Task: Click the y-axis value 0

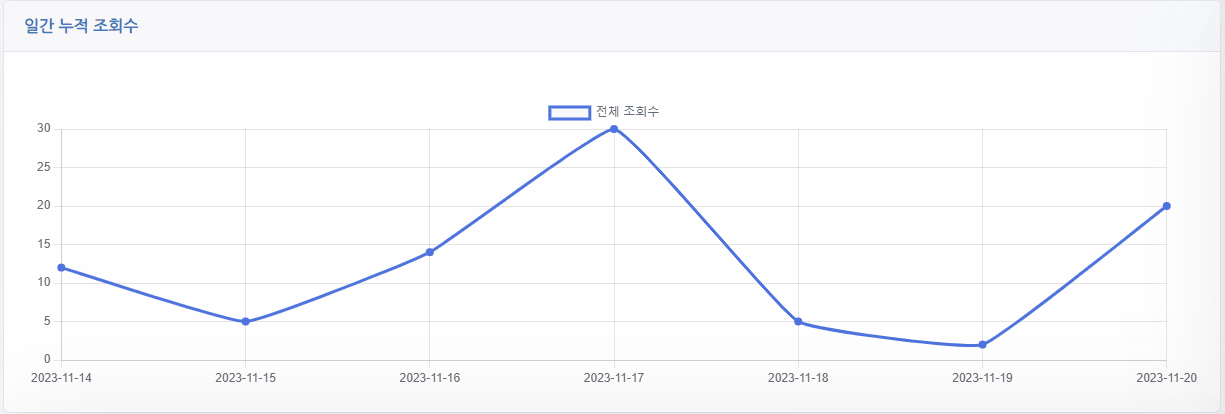Action: coord(47,360)
